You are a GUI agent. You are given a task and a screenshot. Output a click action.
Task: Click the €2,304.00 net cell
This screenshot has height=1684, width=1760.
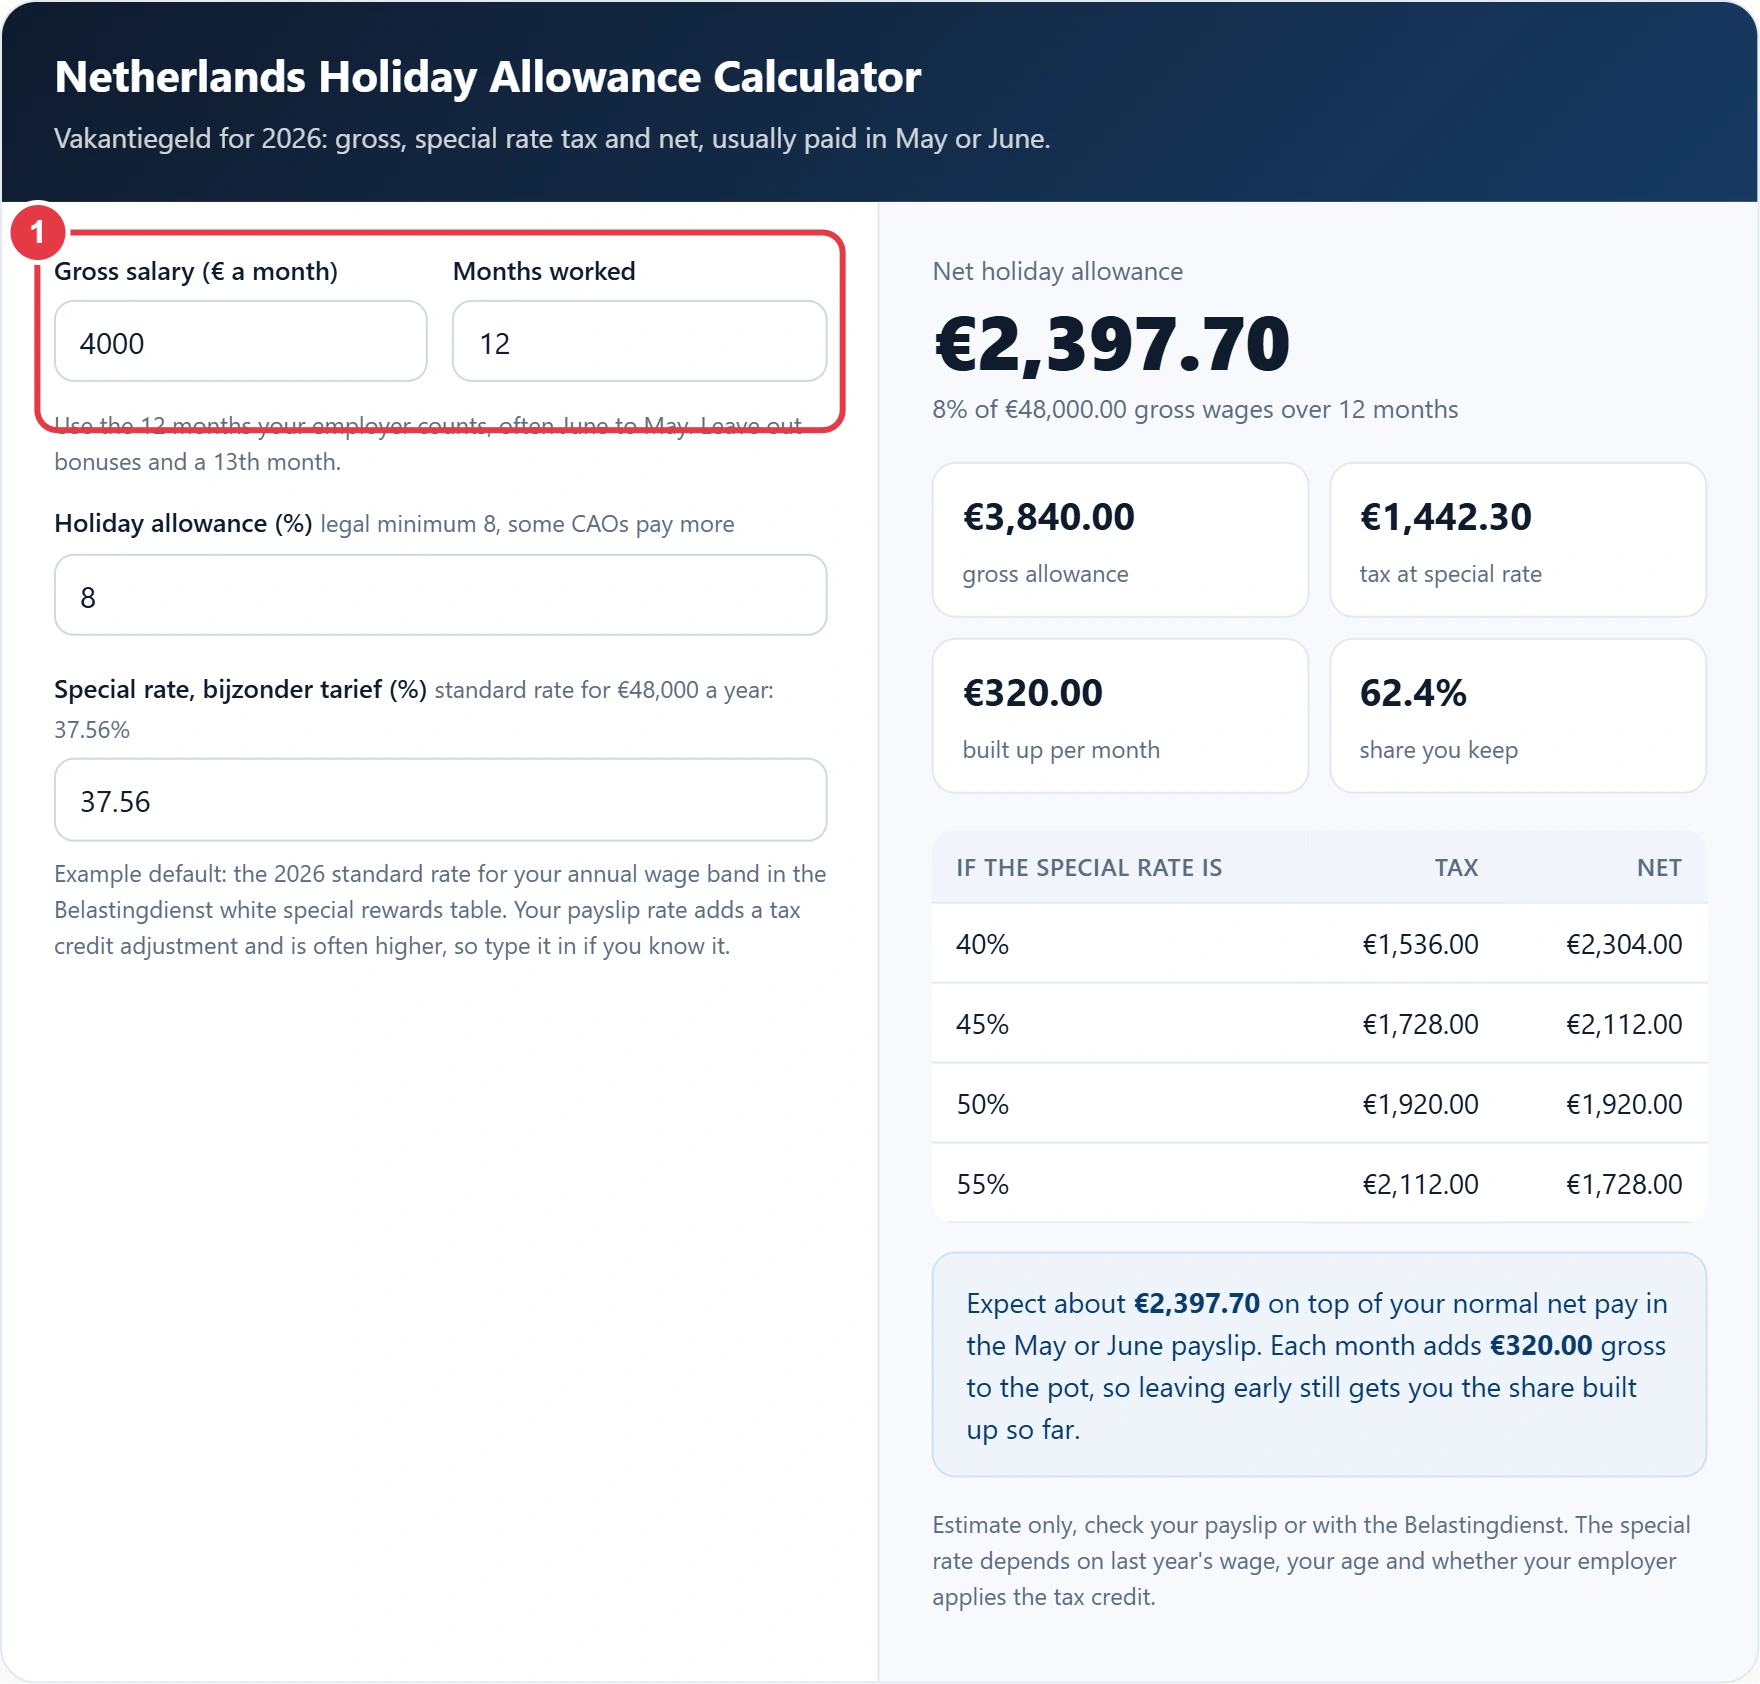tap(1624, 944)
